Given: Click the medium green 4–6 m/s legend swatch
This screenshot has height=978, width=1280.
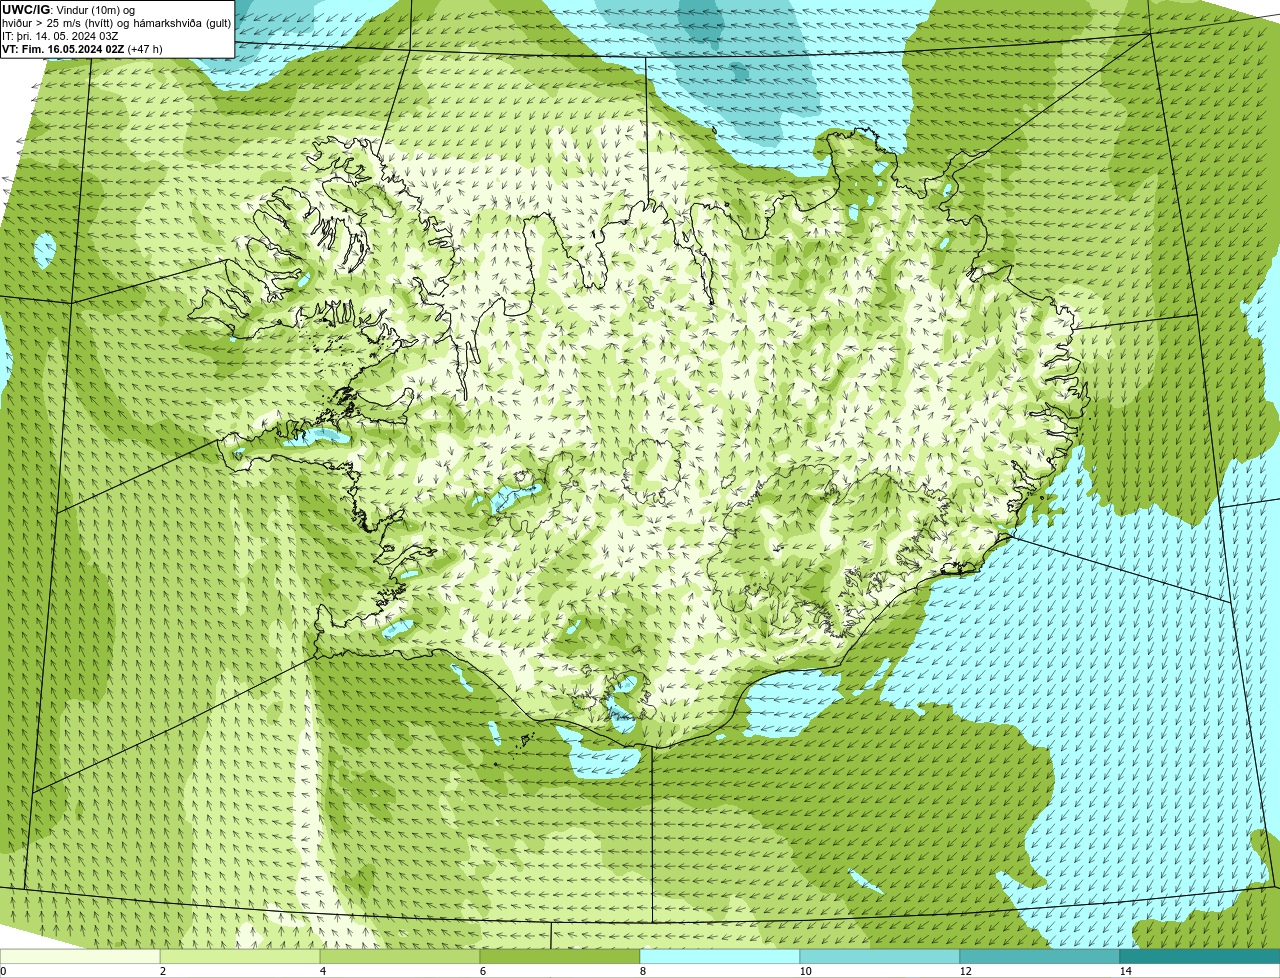Looking at the screenshot, I should (x=400, y=956).
